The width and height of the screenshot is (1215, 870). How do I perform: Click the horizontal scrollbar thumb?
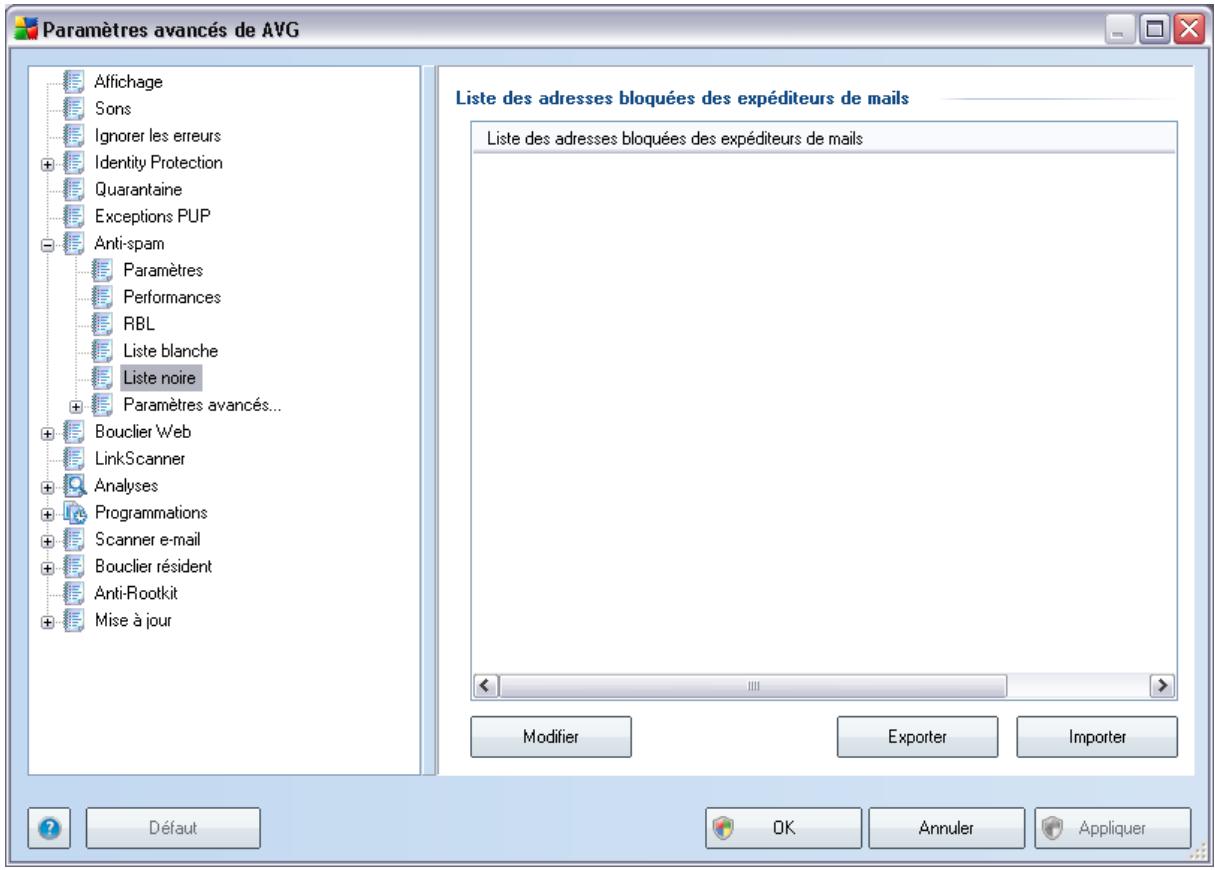[754, 685]
